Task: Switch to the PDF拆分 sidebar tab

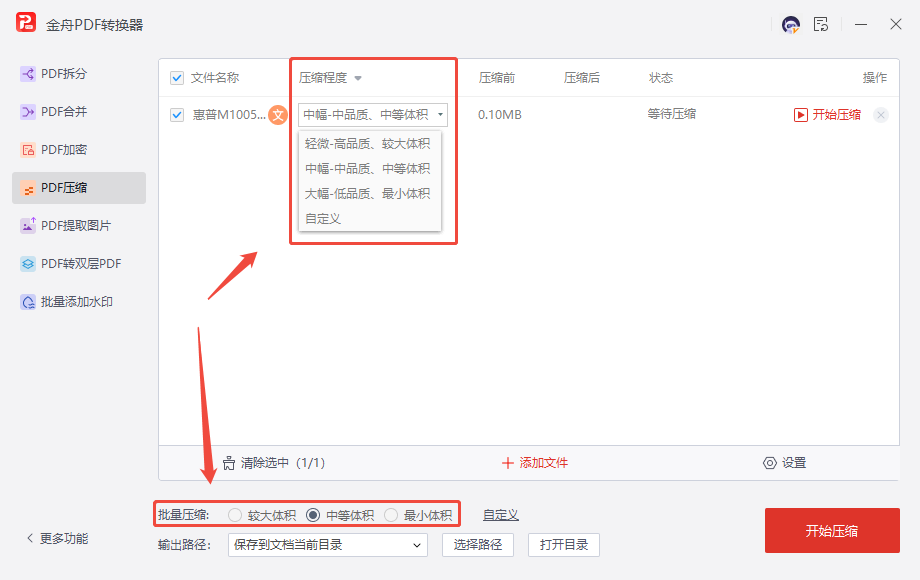Action: [x=79, y=74]
